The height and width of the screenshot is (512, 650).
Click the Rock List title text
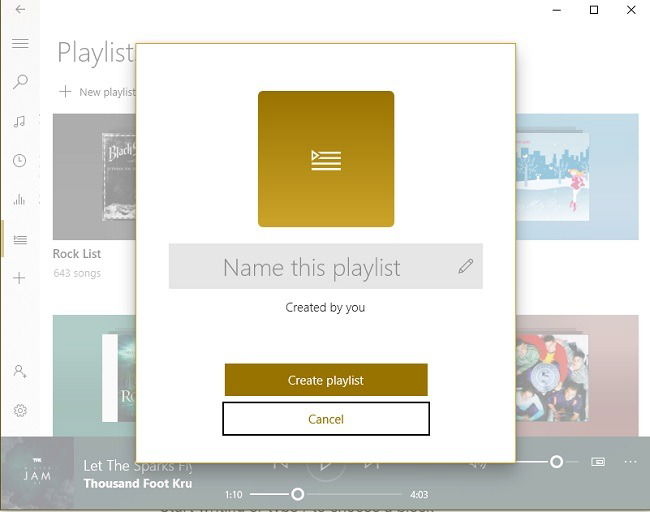tap(77, 254)
